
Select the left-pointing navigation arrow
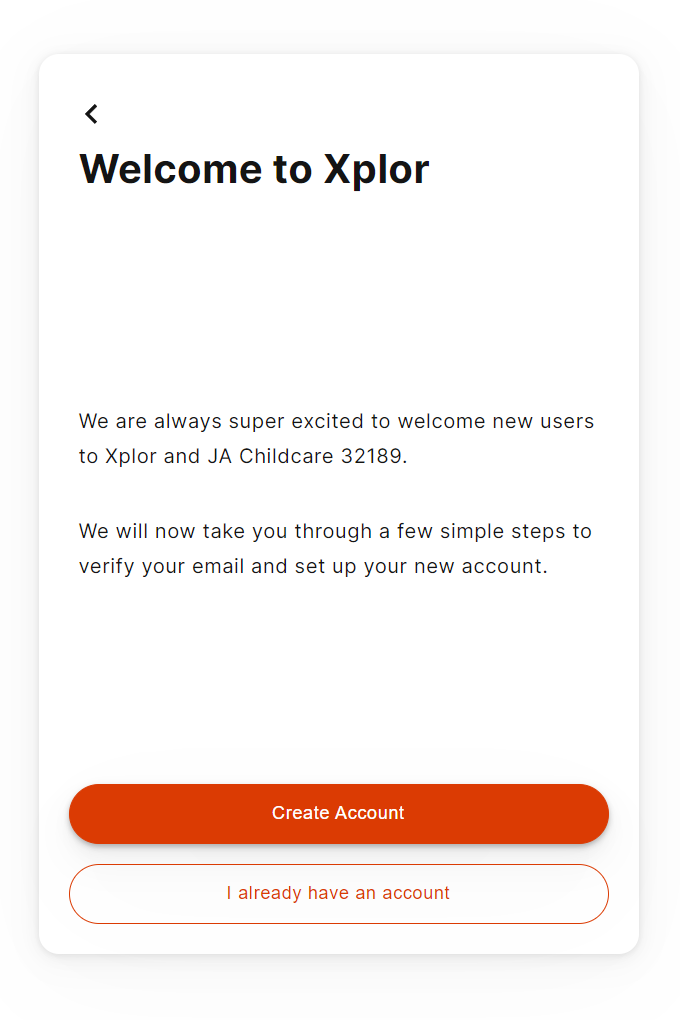coord(91,113)
